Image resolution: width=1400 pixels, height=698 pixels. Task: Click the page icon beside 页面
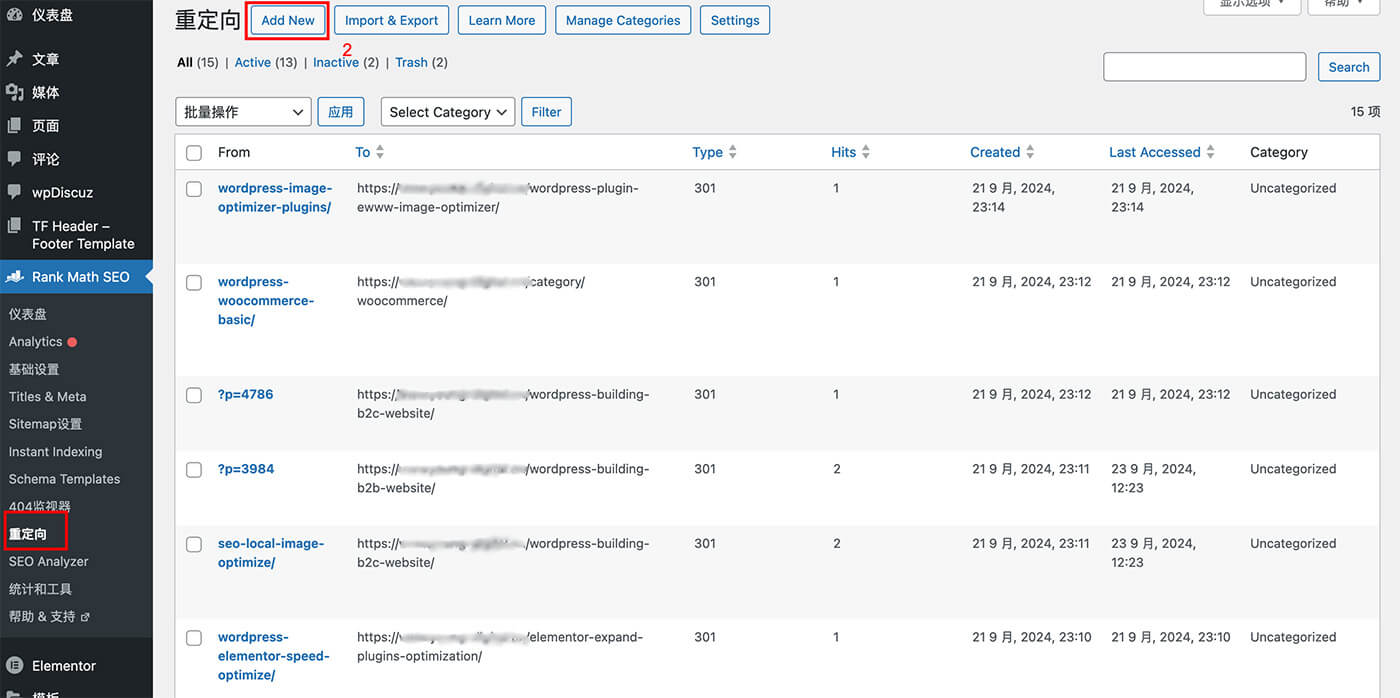click(14, 125)
